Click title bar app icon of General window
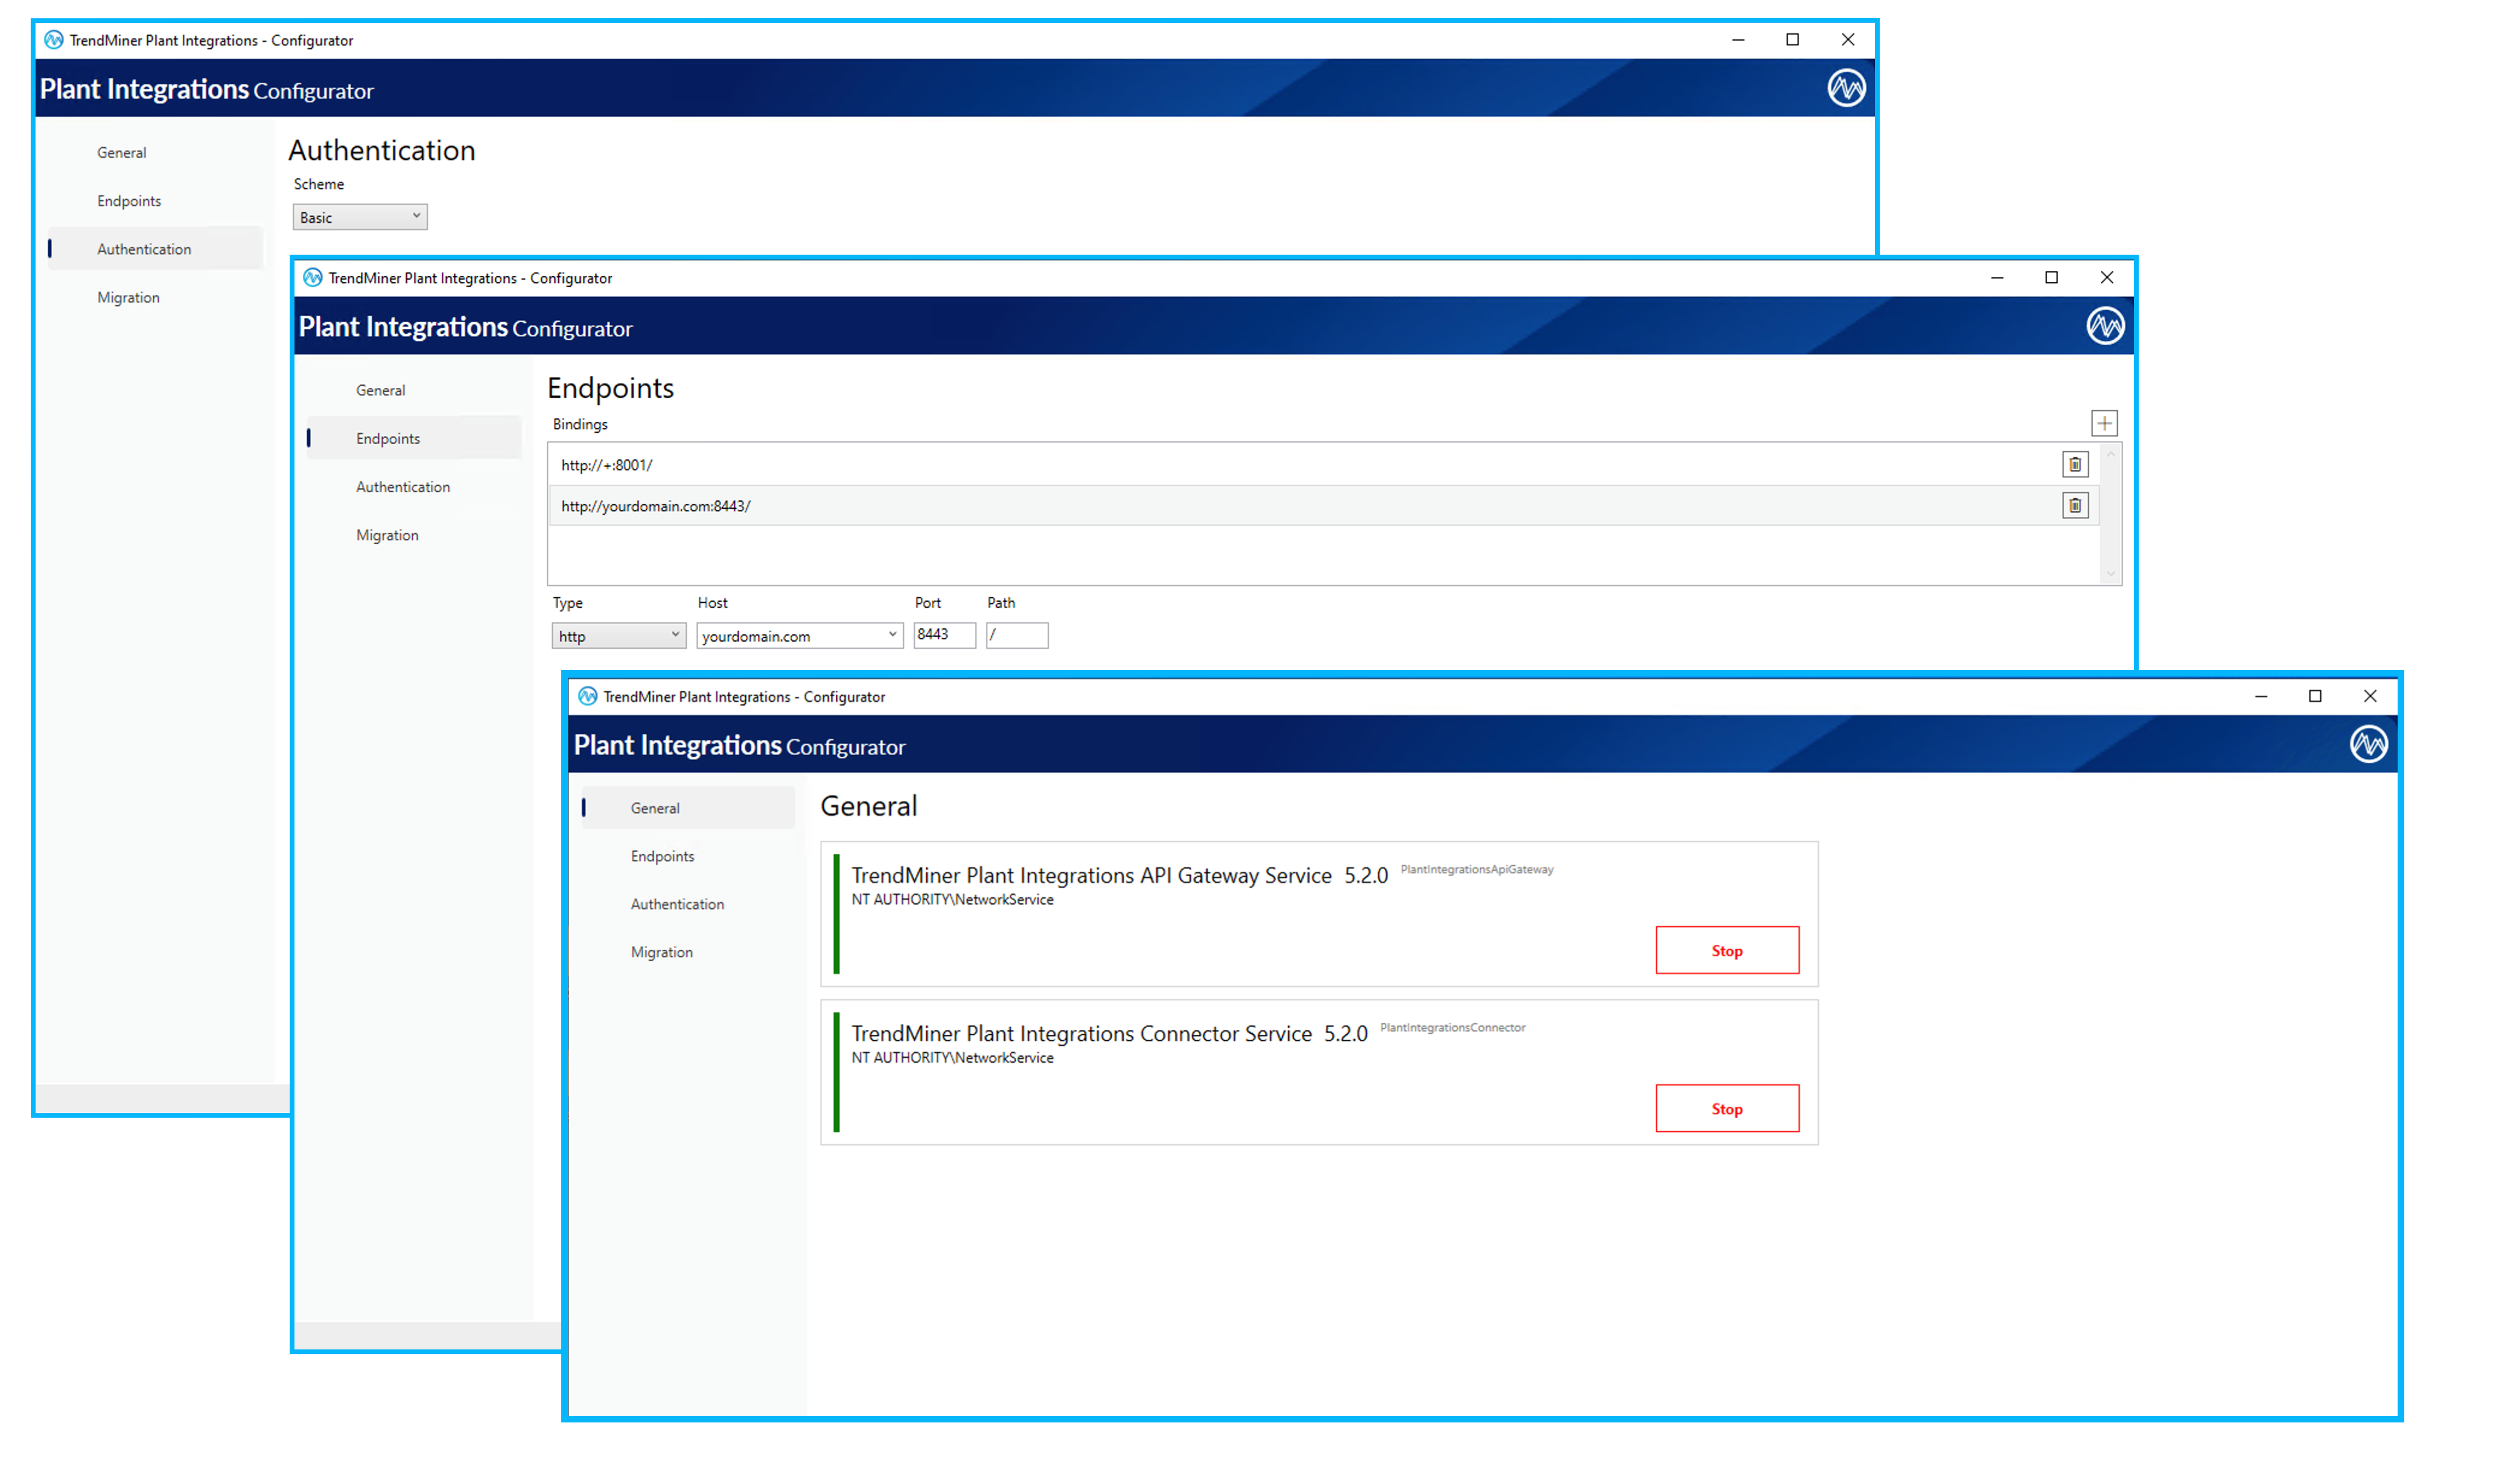This screenshot has width=2496, height=1484. (x=588, y=696)
